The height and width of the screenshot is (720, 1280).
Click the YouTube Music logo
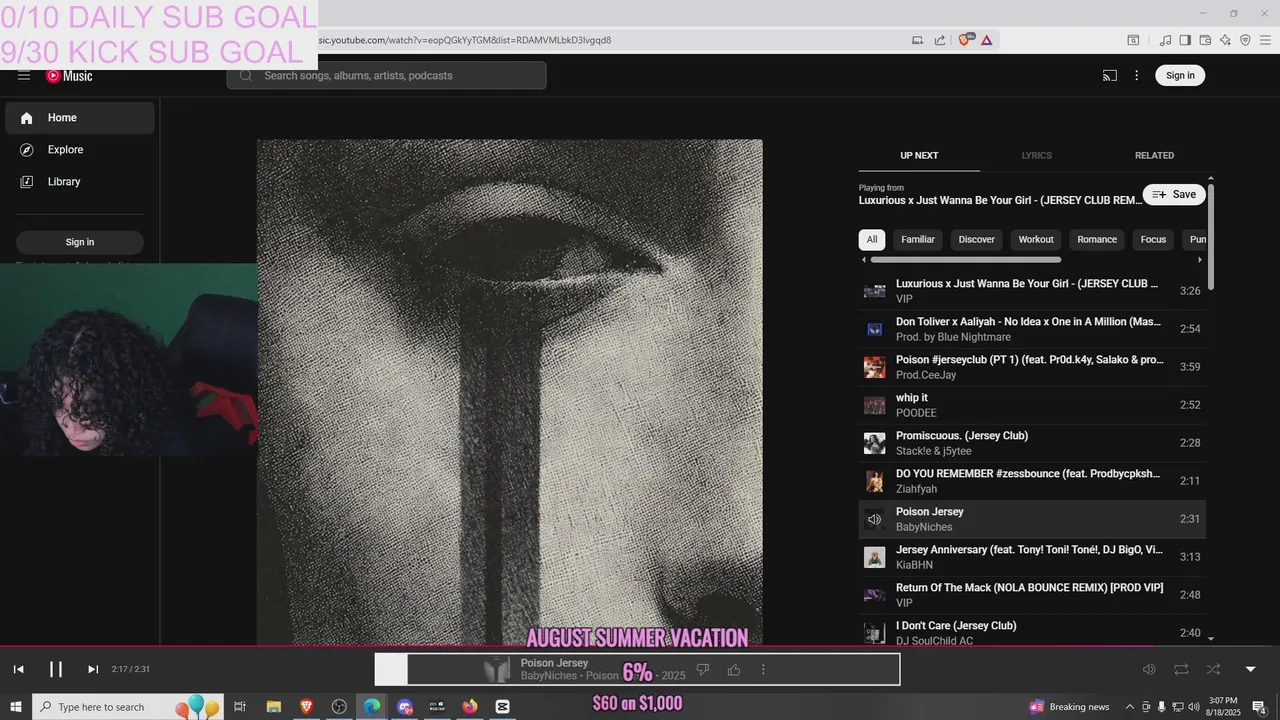click(x=69, y=76)
